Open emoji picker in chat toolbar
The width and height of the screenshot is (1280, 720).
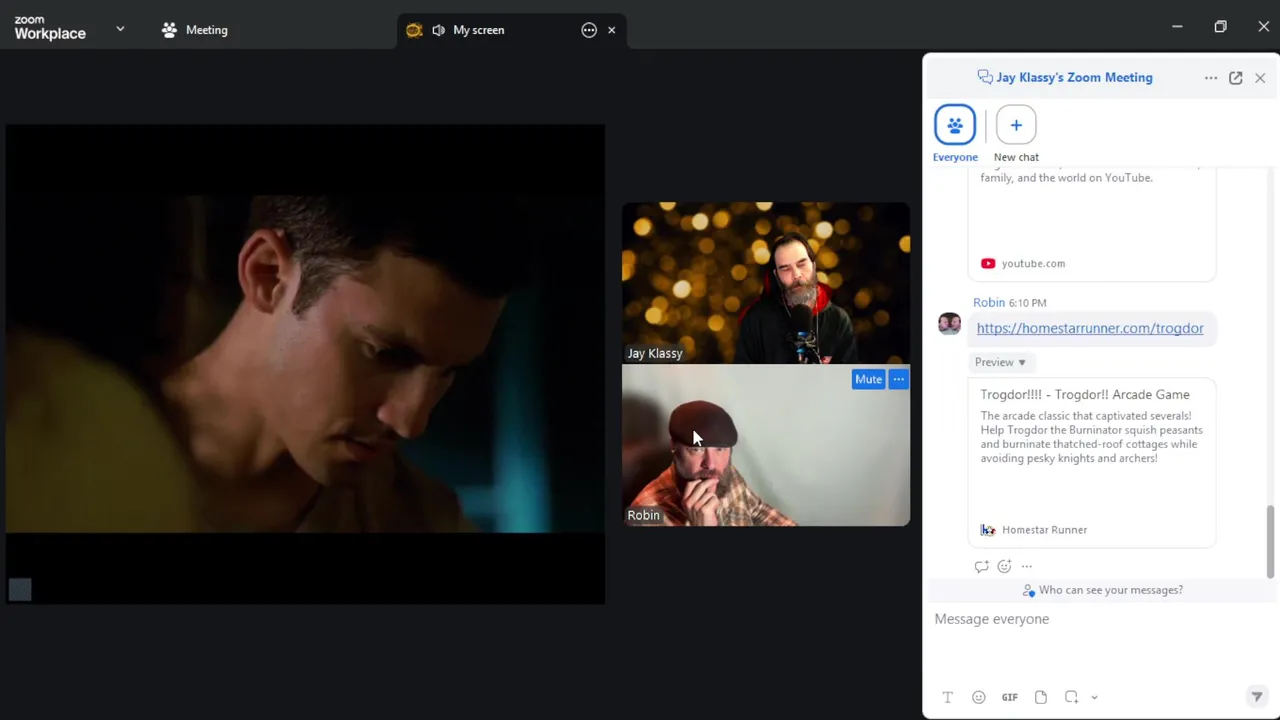pyautogui.click(x=979, y=697)
